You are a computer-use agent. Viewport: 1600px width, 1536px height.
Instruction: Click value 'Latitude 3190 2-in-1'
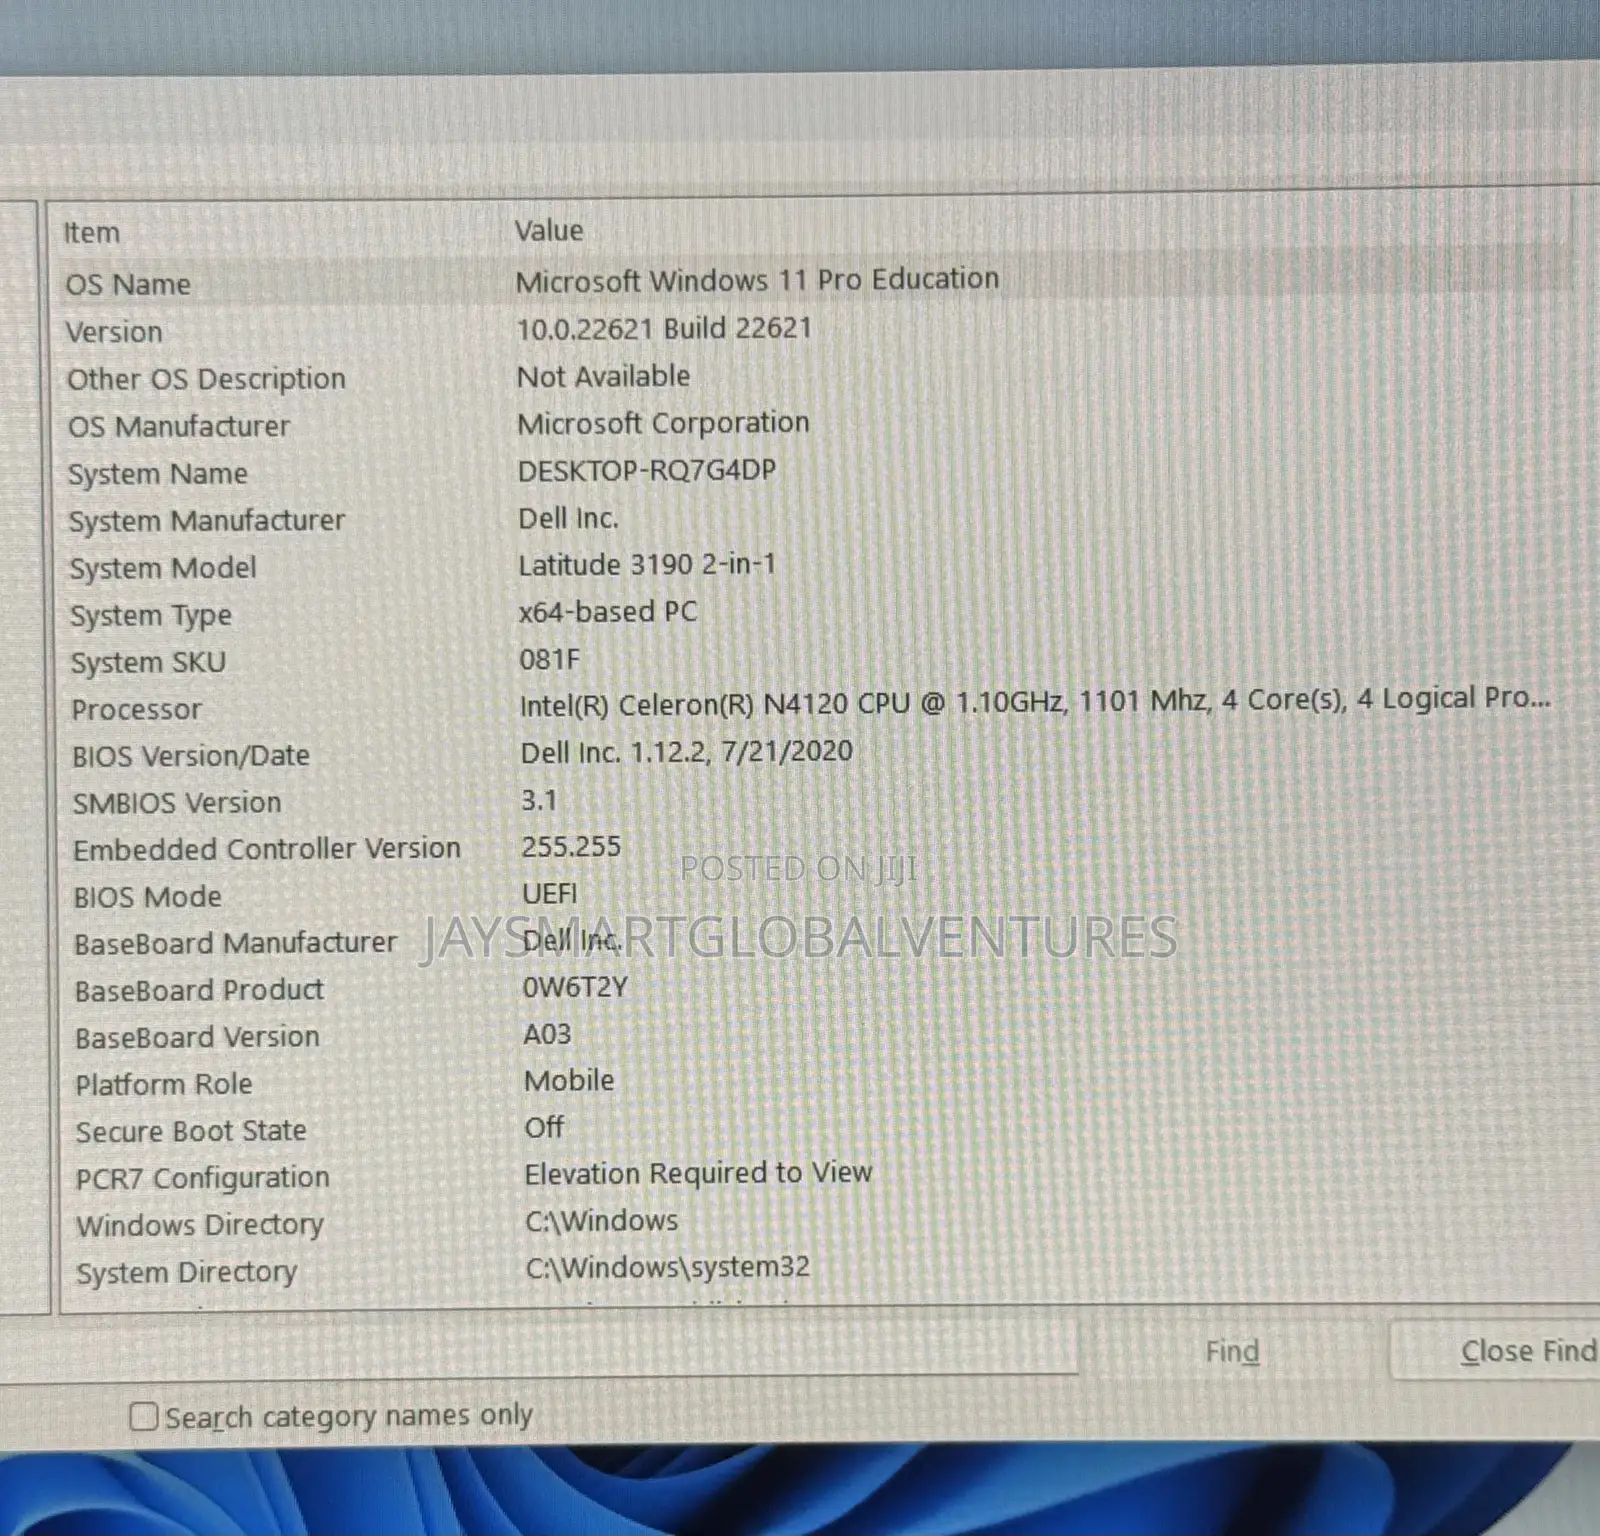click(x=647, y=565)
